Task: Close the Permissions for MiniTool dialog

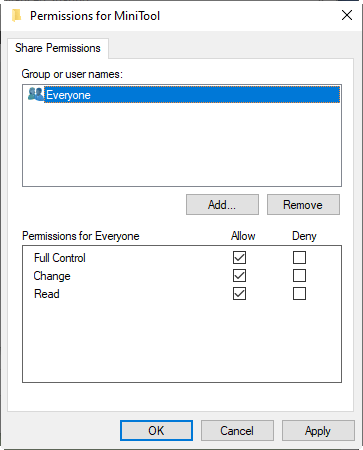Action: 347,15
